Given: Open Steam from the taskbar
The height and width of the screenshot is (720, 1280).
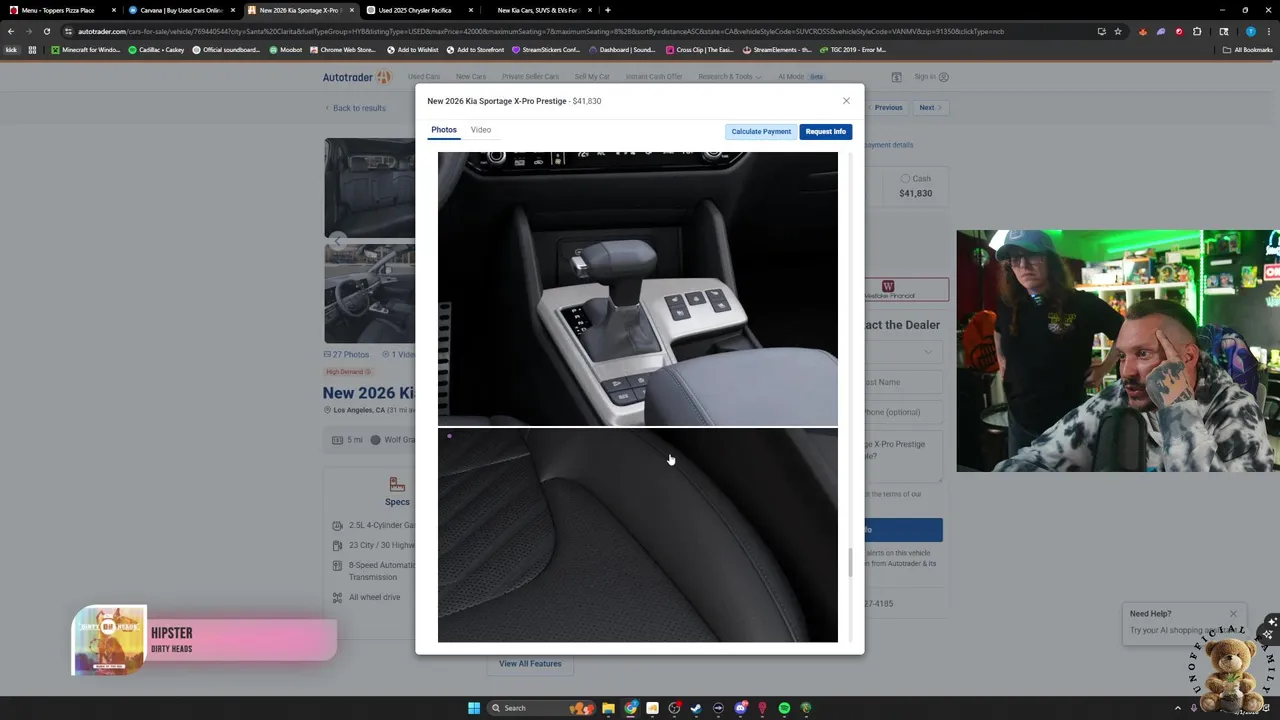Looking at the screenshot, I should pyautogui.click(x=697, y=708).
